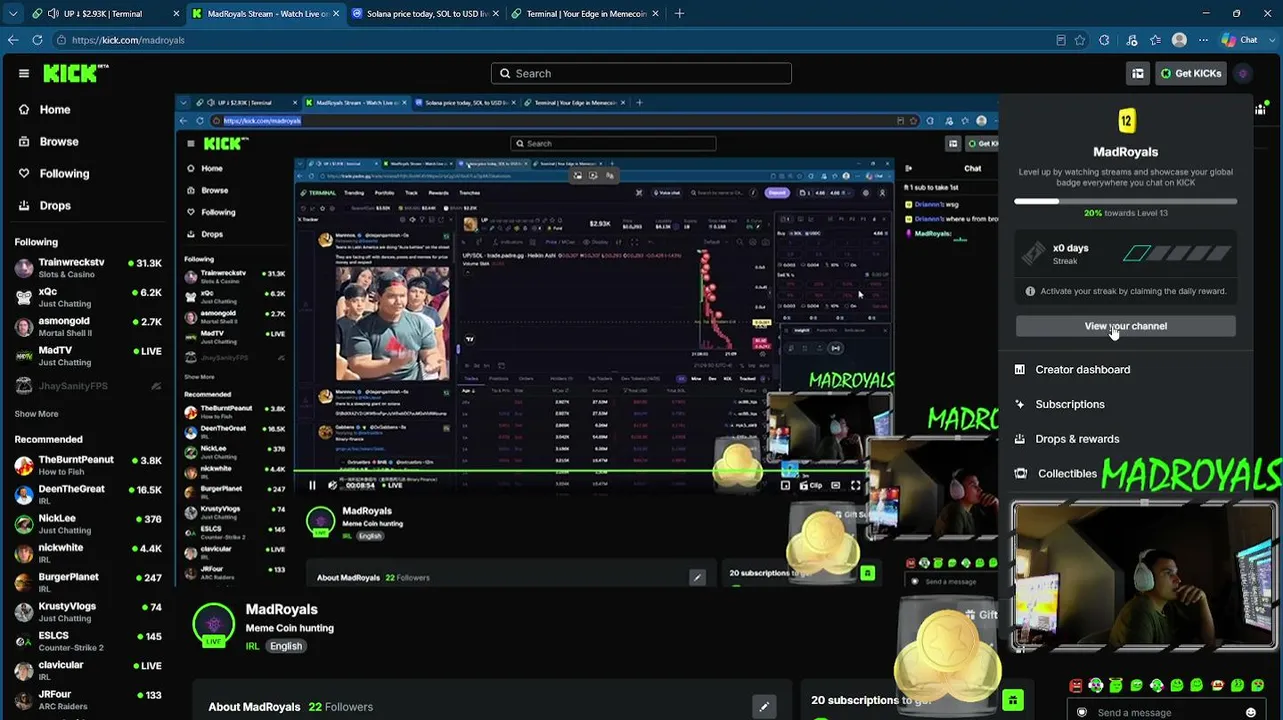
Task: Switch to the Solana price today tab
Action: pyautogui.click(x=424, y=14)
